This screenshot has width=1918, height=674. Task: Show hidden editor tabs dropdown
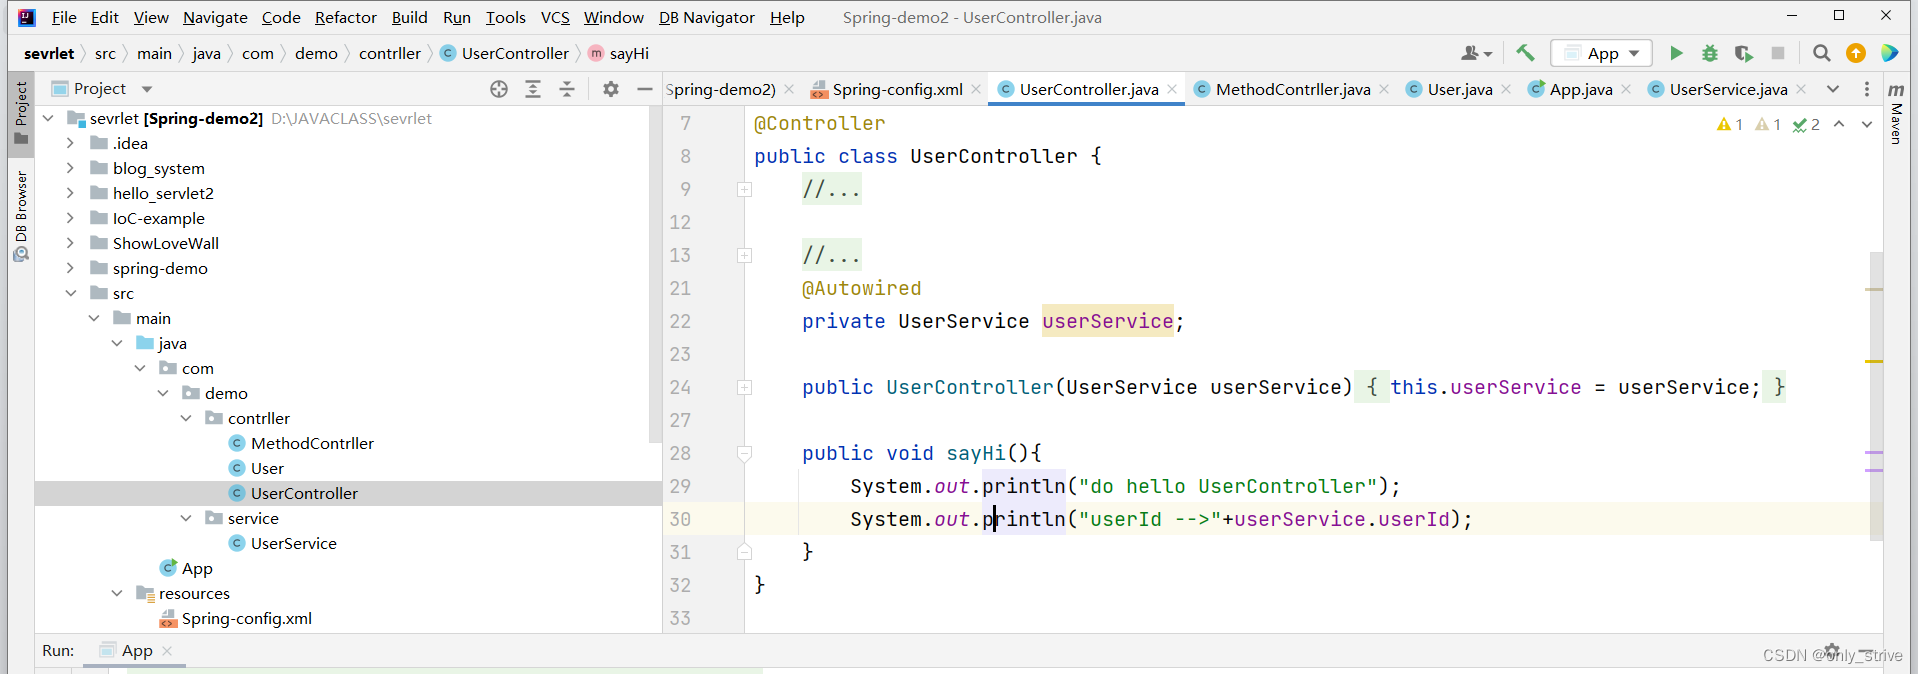tap(1833, 89)
